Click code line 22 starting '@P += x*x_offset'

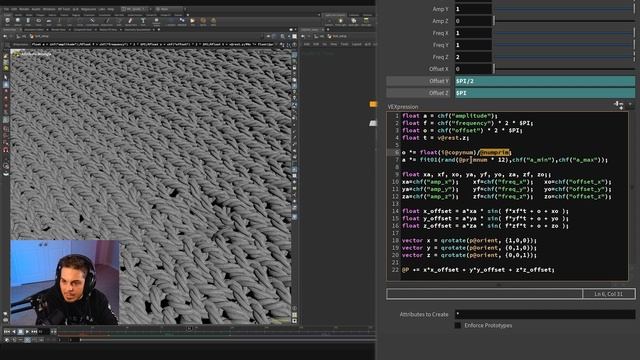tap(478, 270)
